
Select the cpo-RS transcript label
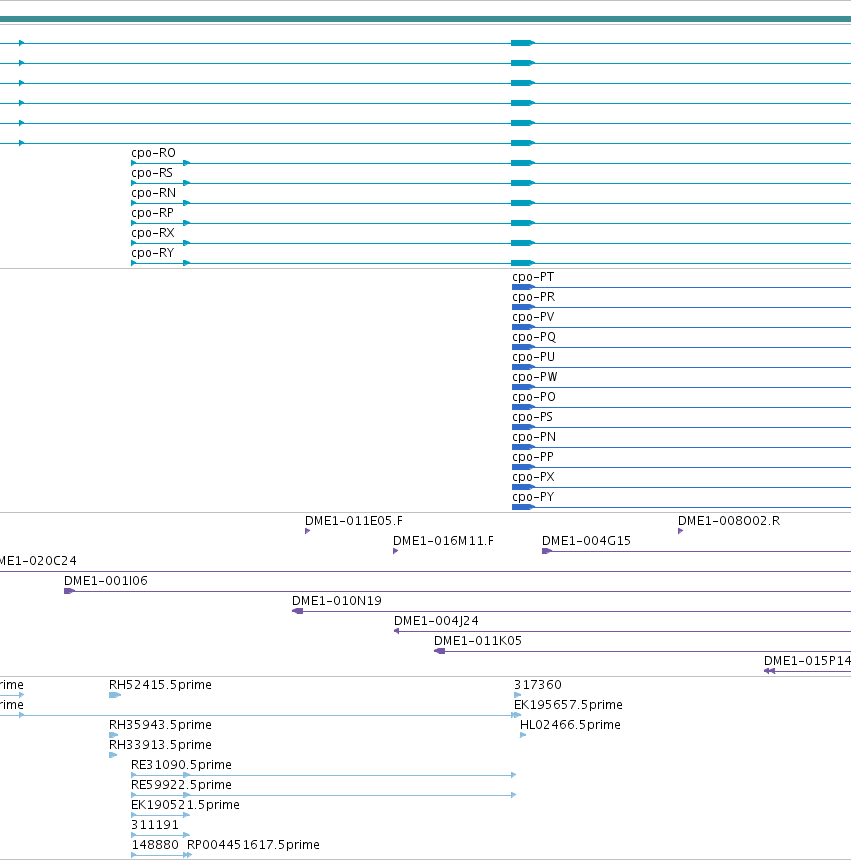[x=152, y=173]
